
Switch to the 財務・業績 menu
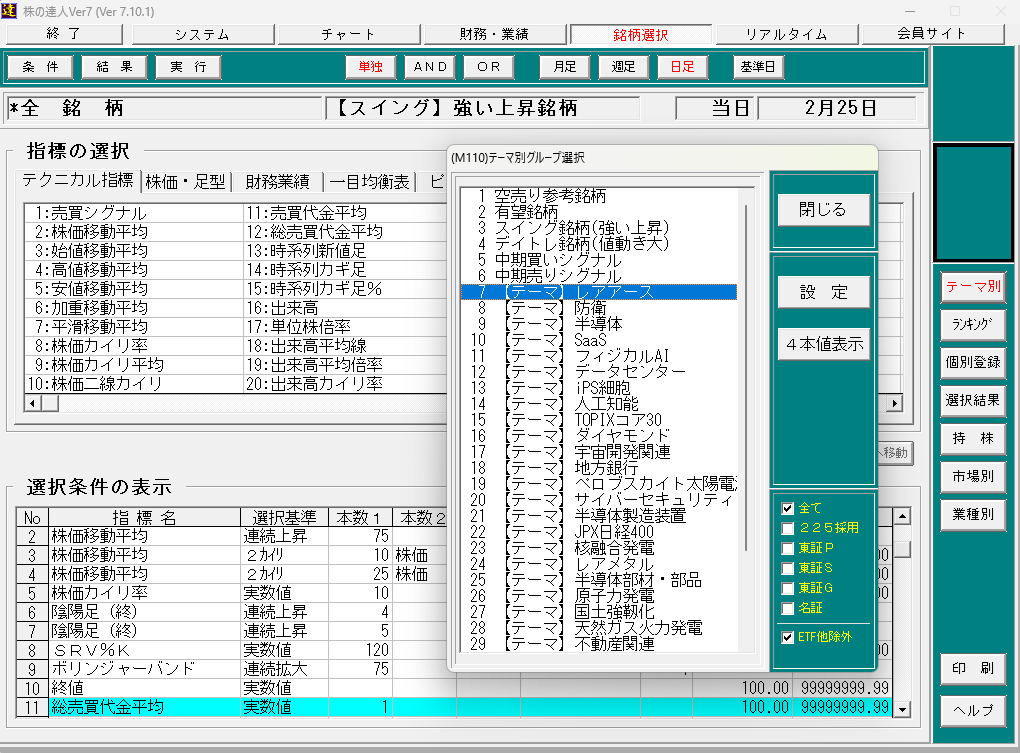pyautogui.click(x=494, y=34)
